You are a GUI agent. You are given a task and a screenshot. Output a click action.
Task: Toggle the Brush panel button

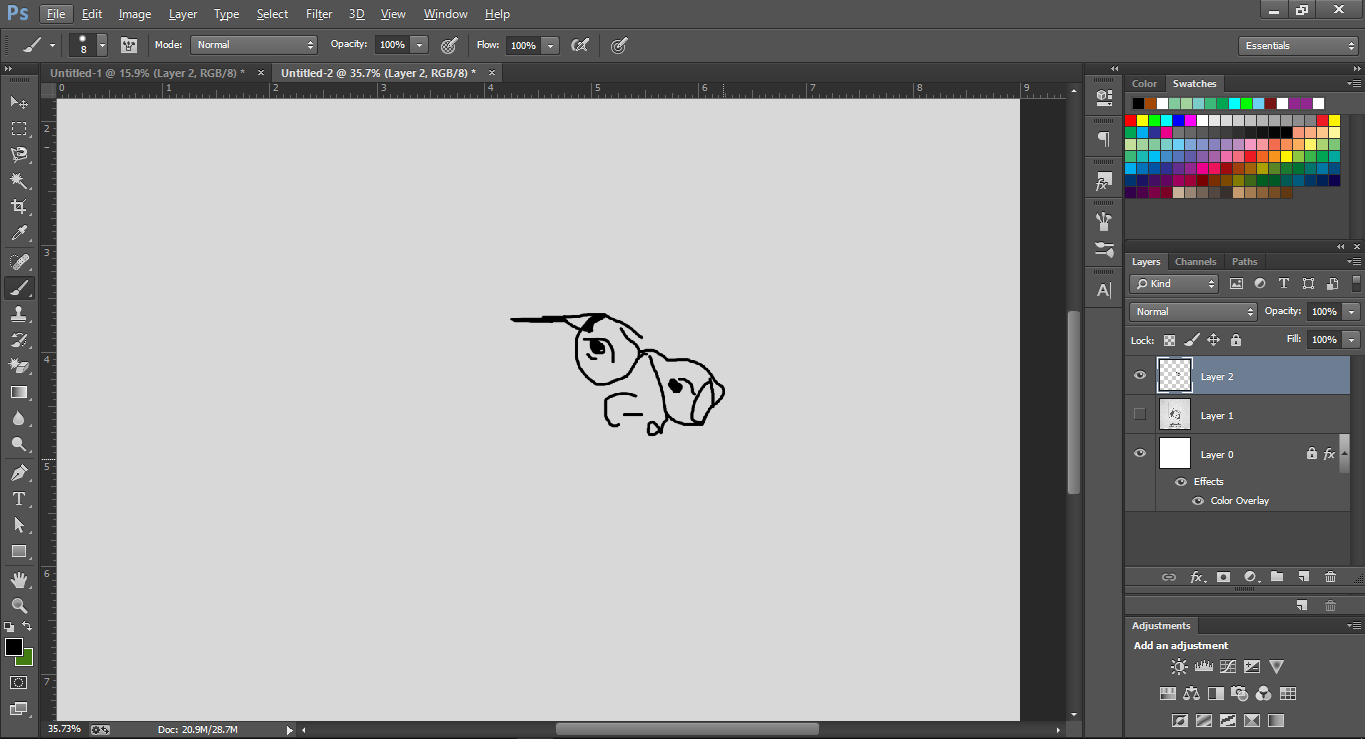[129, 45]
